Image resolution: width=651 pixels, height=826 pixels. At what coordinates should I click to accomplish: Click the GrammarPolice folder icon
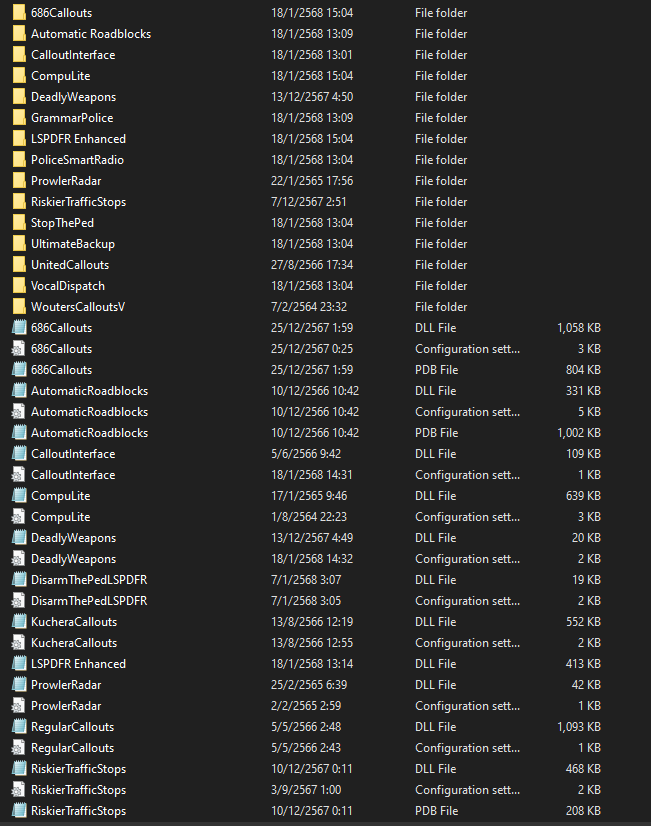pyautogui.click(x=19, y=118)
